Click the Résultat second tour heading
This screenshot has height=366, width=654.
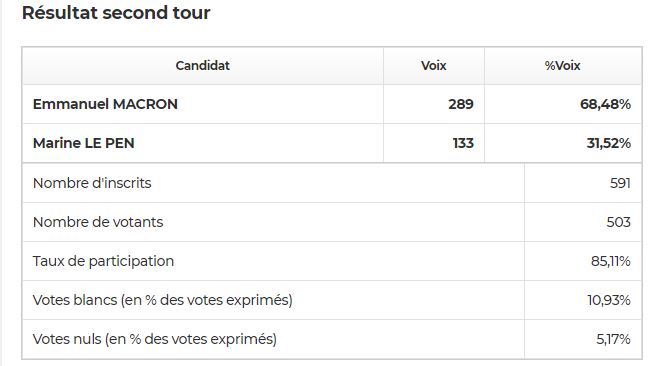(x=116, y=13)
